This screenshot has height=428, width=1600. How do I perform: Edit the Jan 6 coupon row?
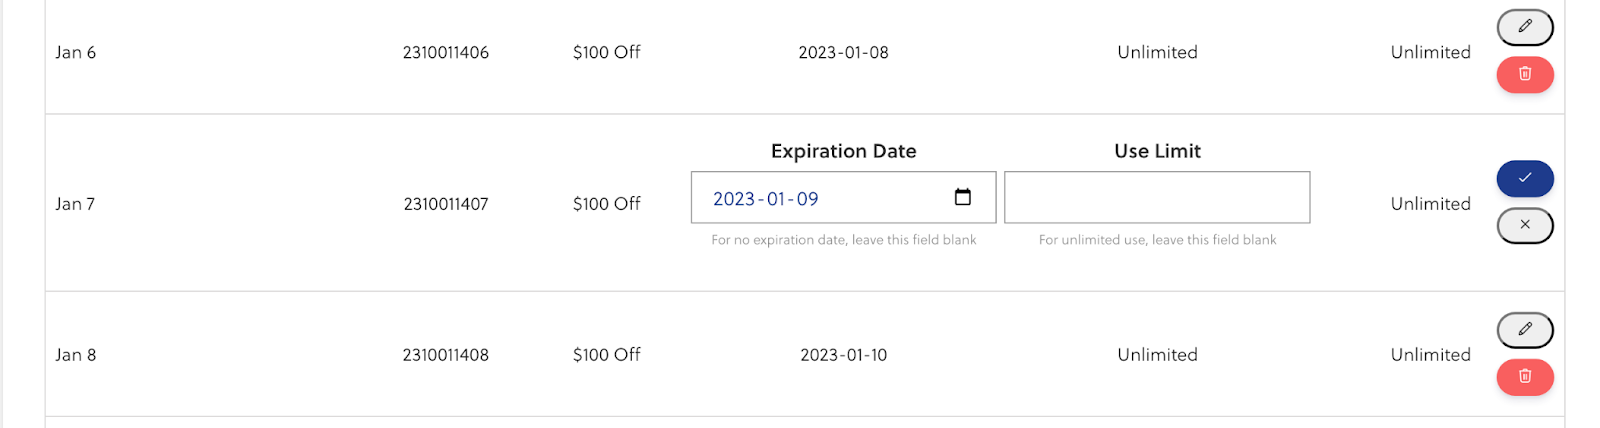click(x=1525, y=27)
